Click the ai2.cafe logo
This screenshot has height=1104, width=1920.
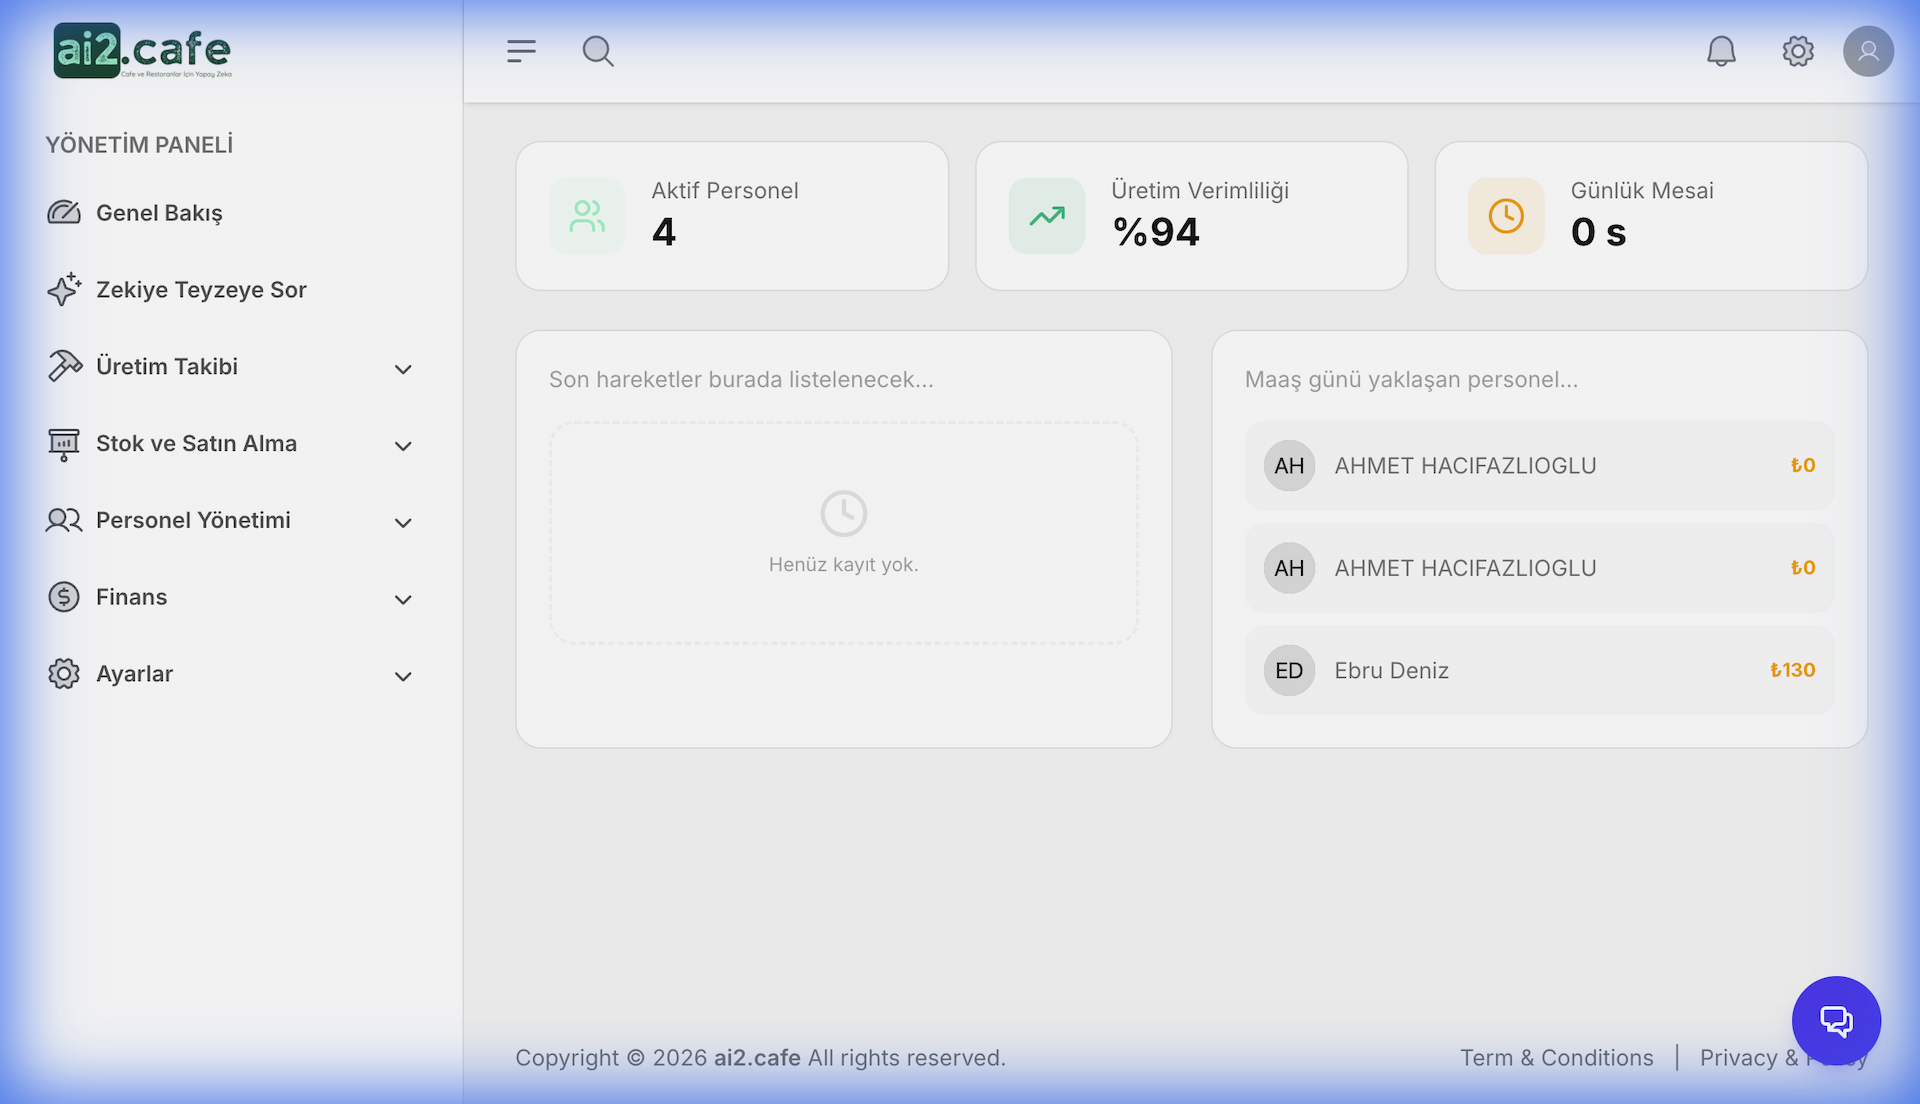[x=142, y=51]
